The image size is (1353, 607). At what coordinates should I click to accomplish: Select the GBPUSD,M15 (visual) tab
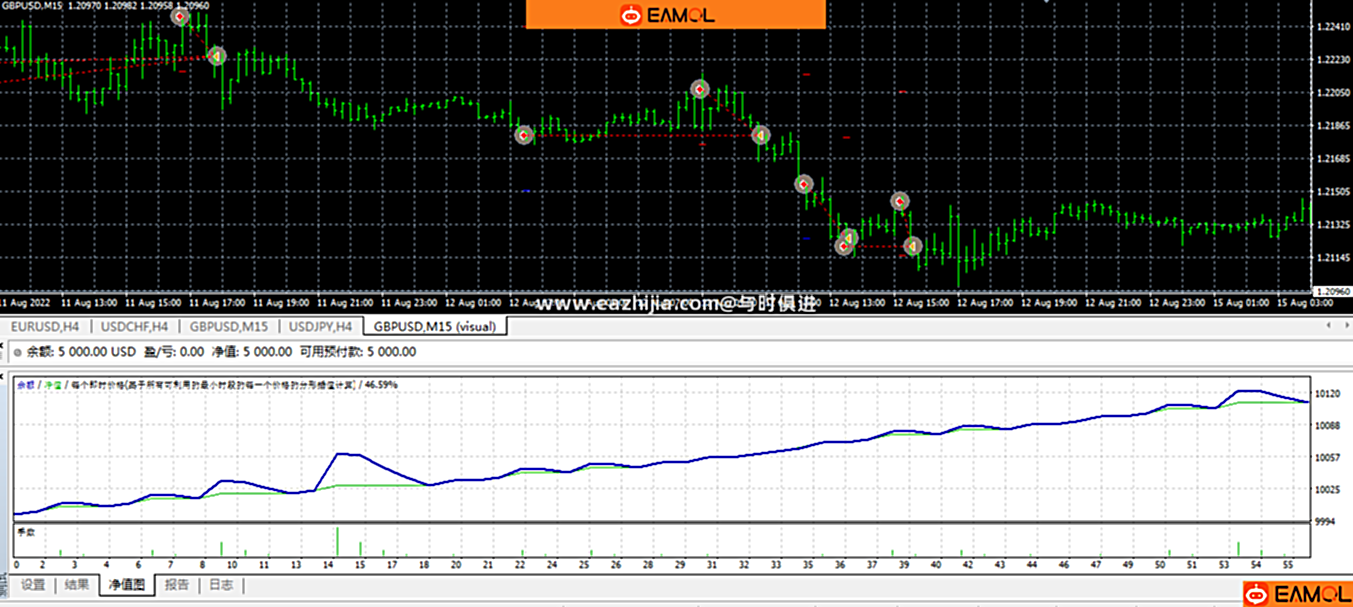pyautogui.click(x=434, y=326)
